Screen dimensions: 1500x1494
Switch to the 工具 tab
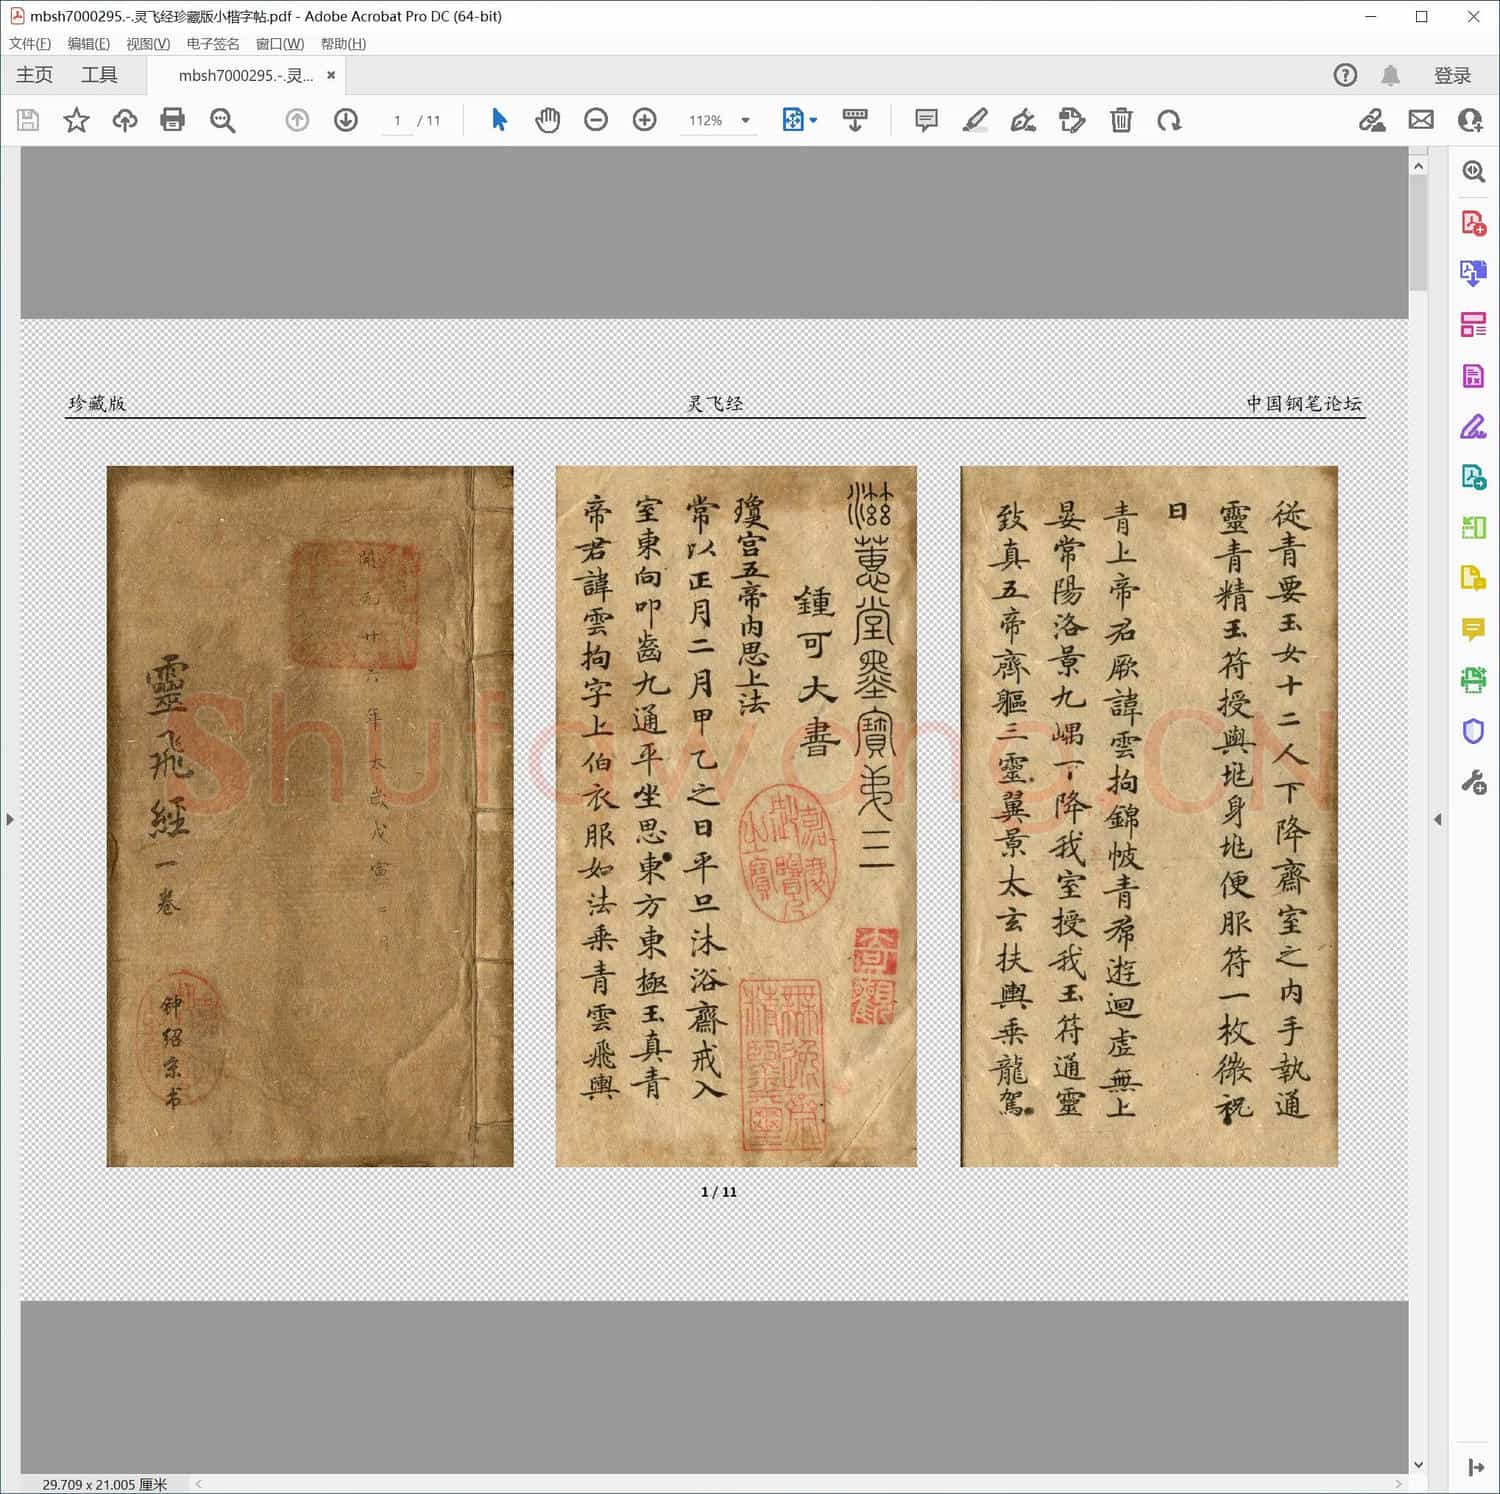click(x=99, y=74)
